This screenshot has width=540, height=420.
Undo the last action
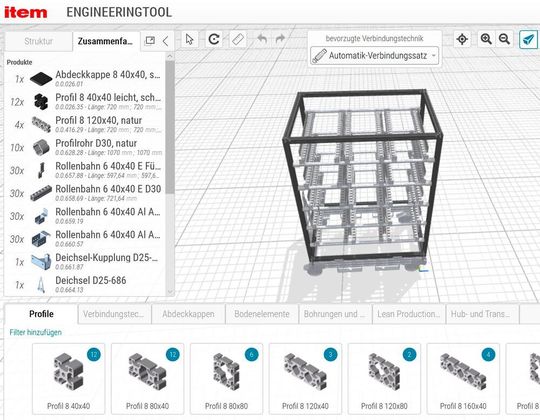pos(262,39)
